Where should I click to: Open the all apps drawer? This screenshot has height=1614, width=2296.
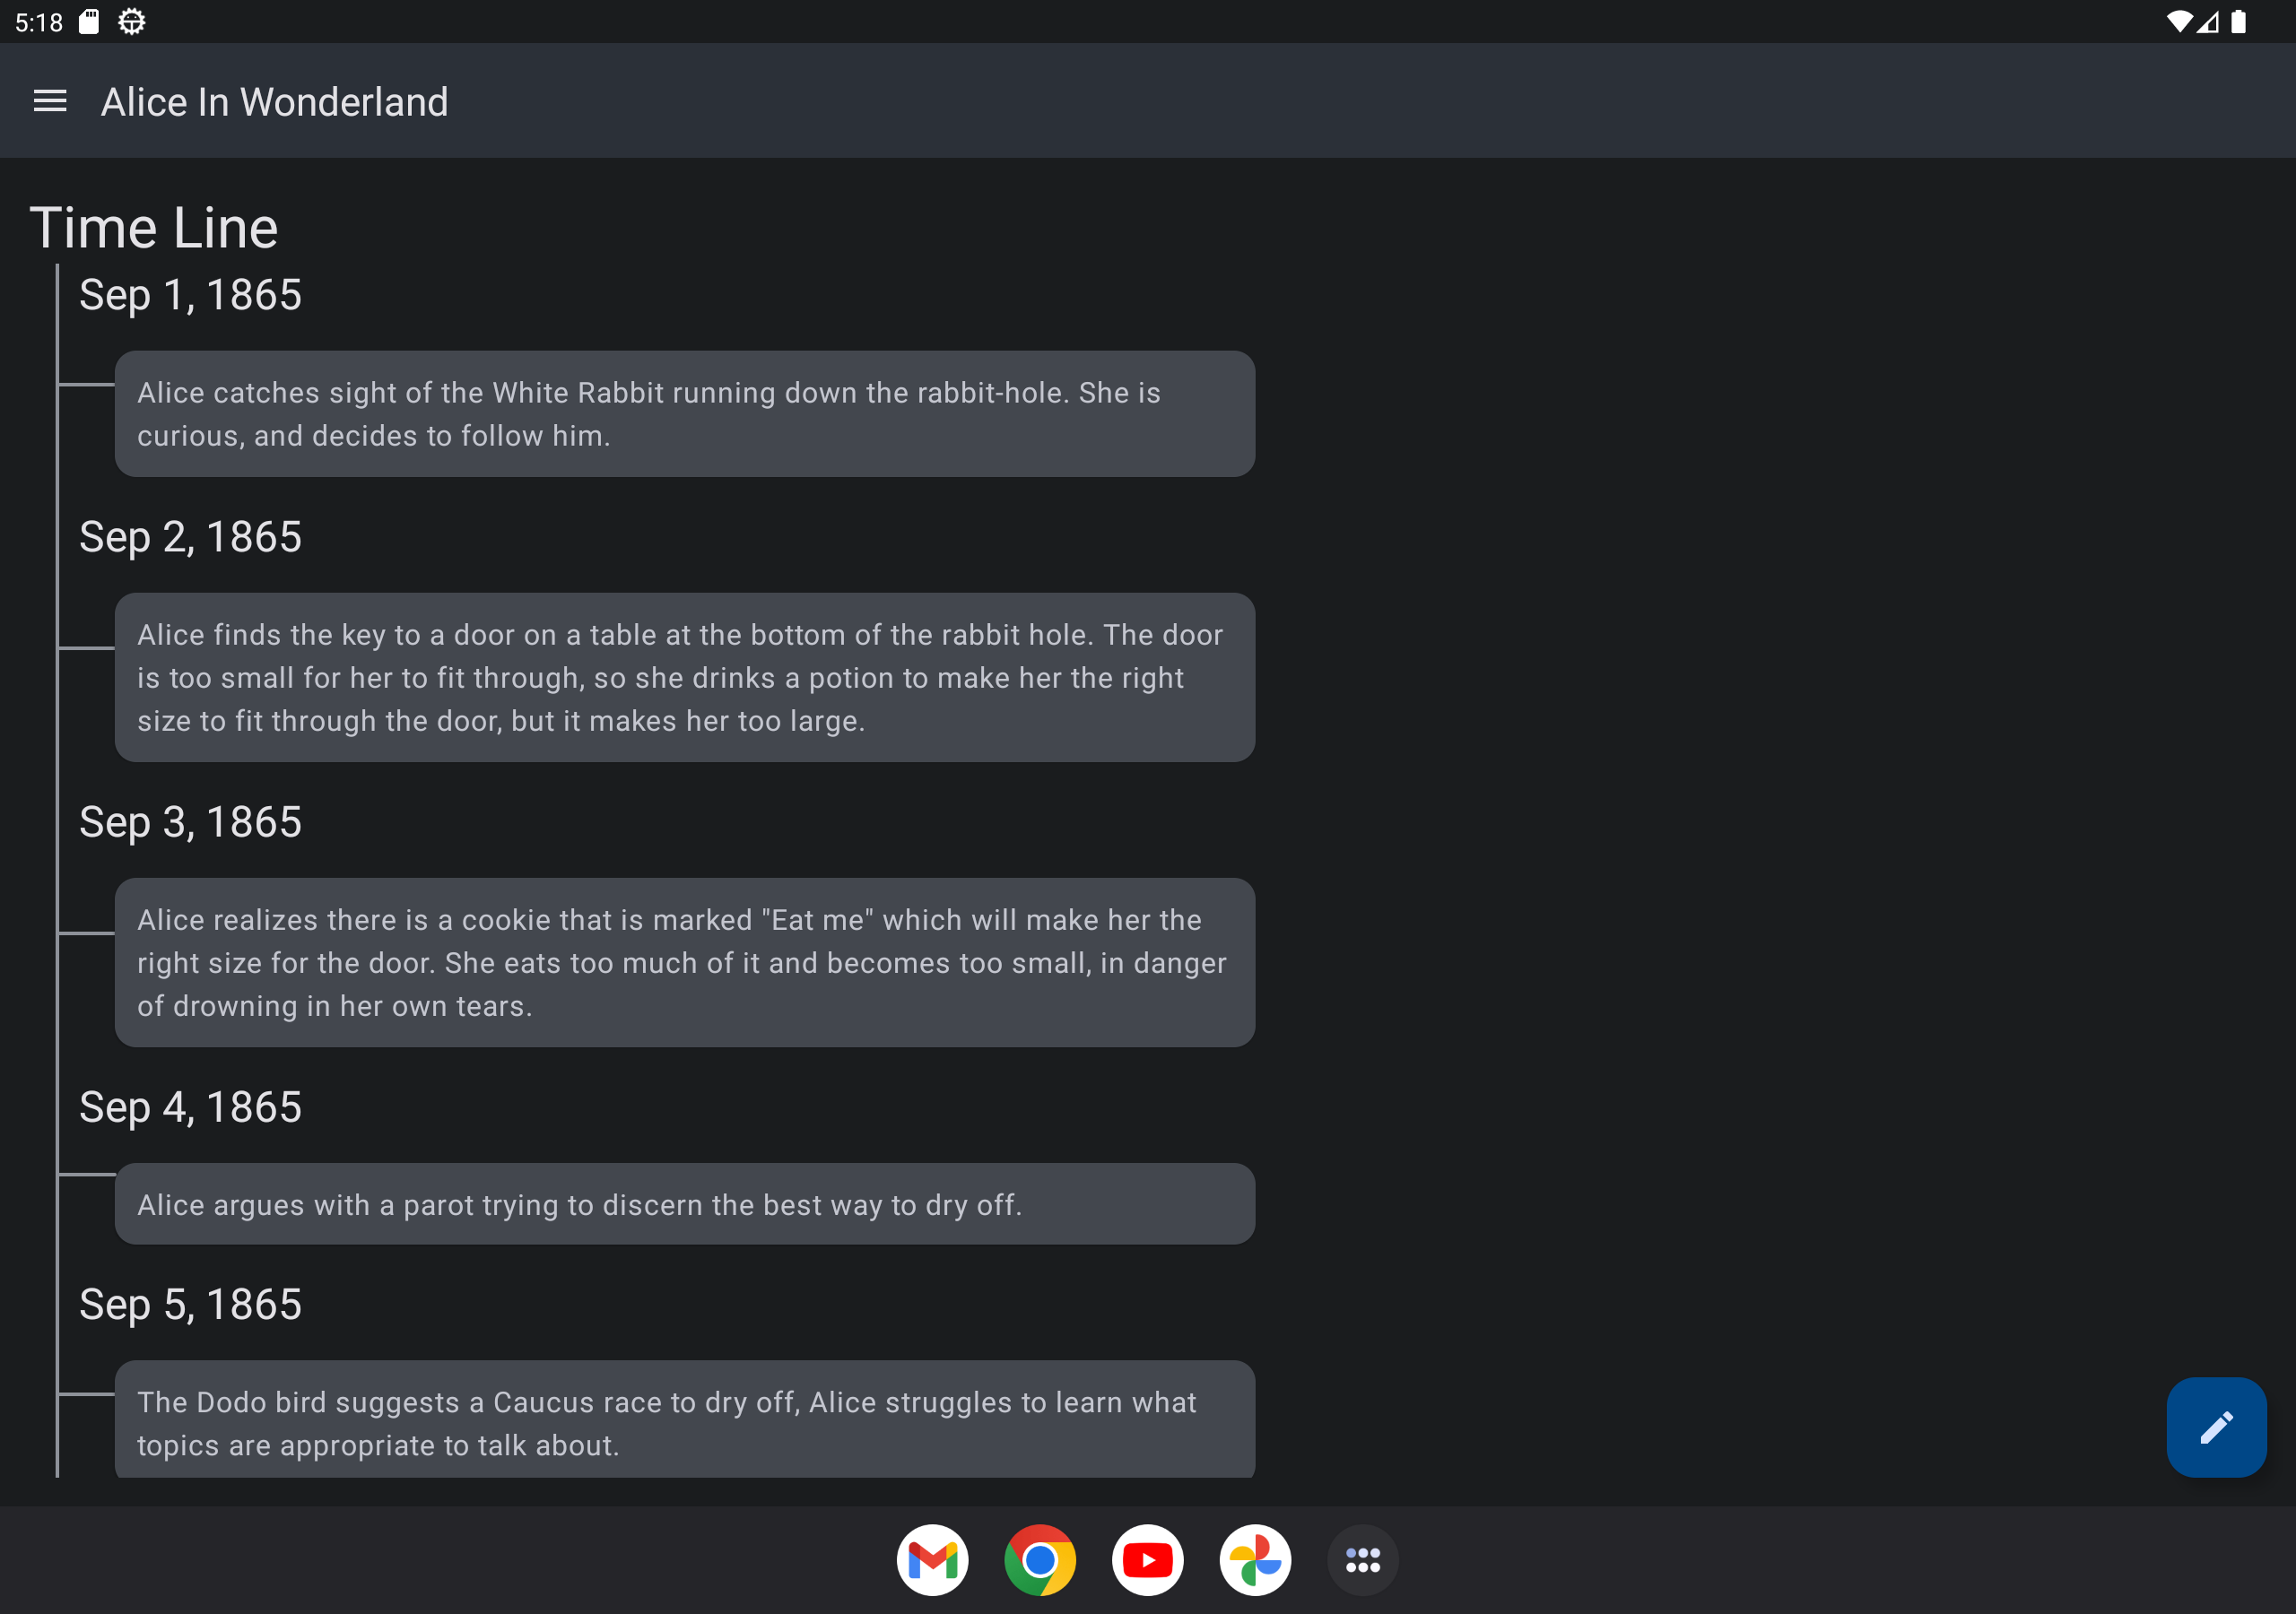click(x=1362, y=1559)
